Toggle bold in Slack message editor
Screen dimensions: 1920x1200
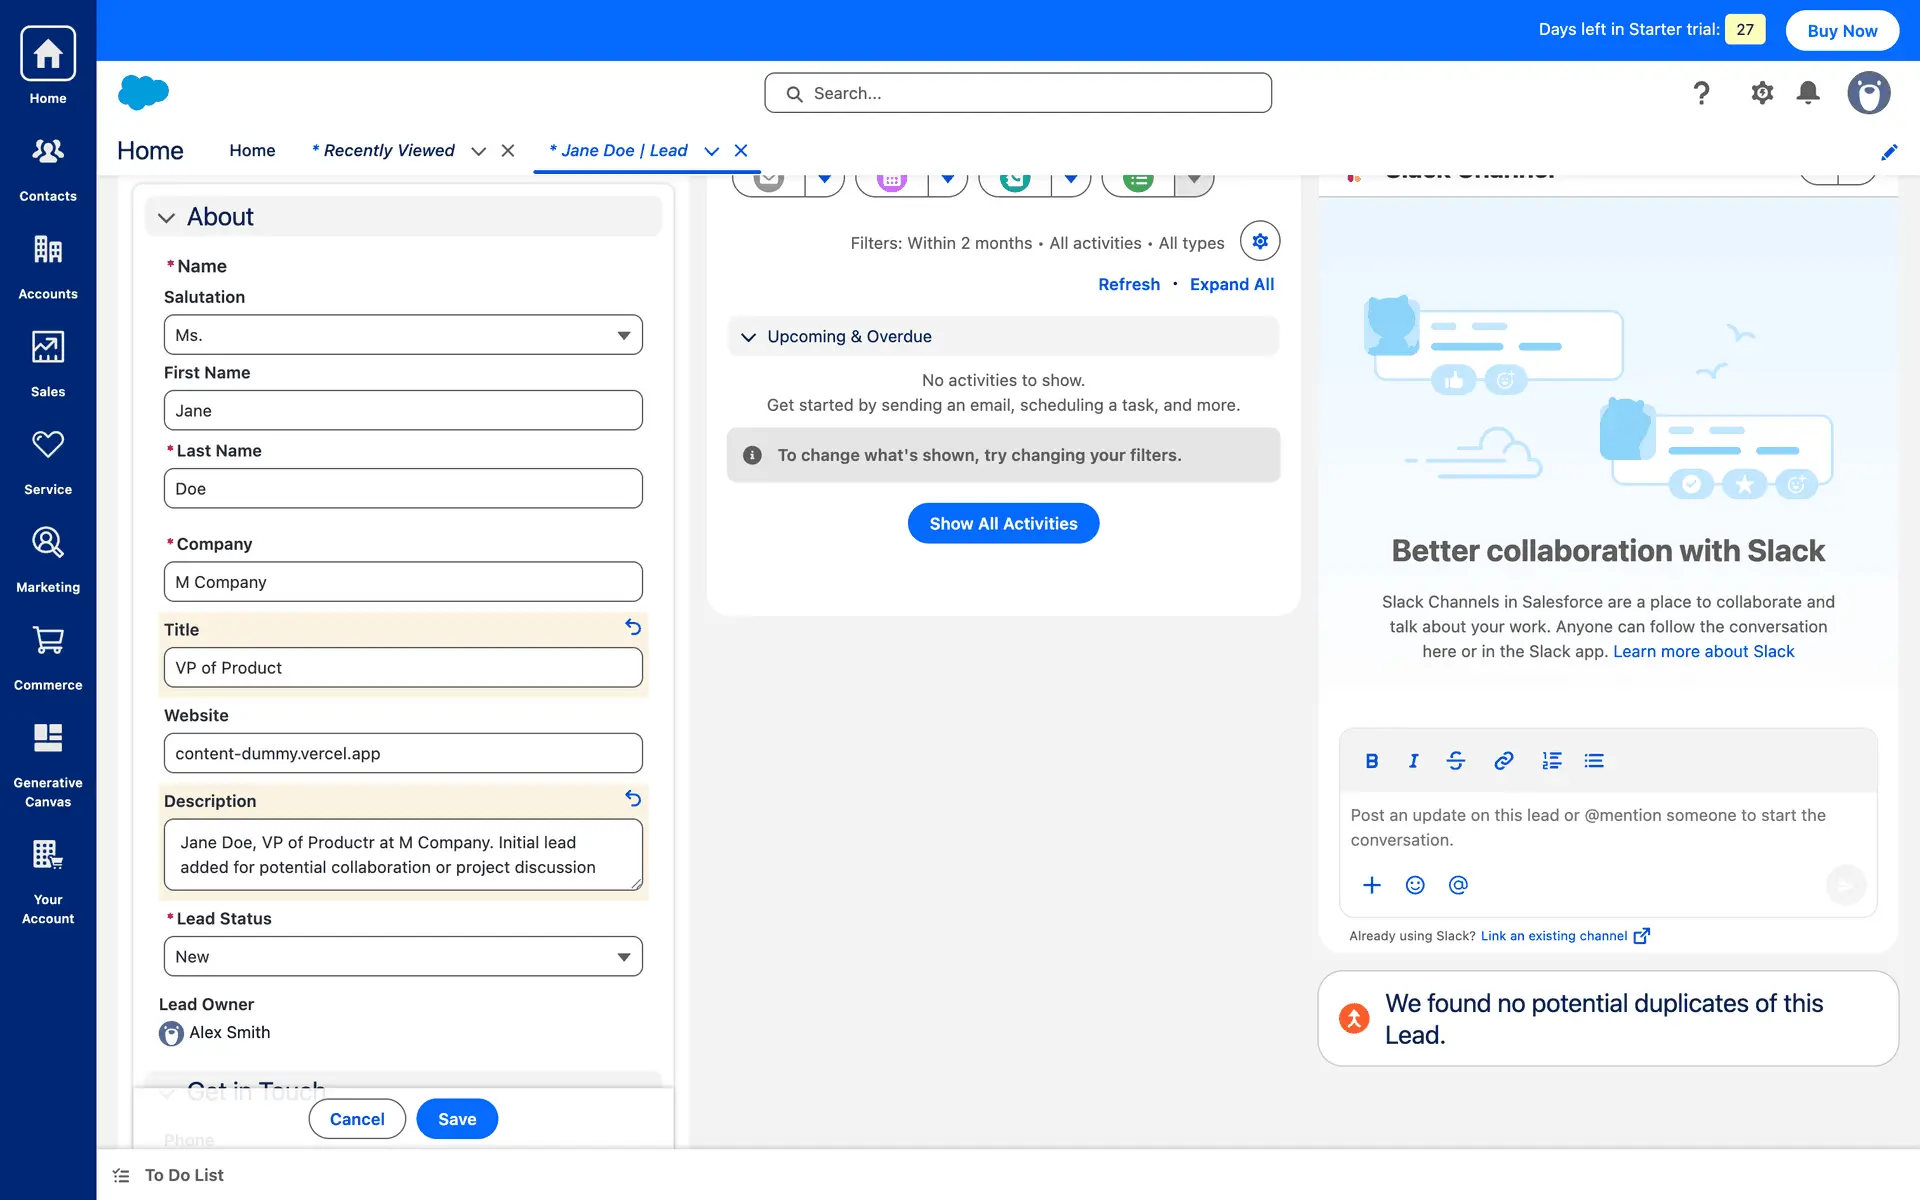click(1372, 761)
